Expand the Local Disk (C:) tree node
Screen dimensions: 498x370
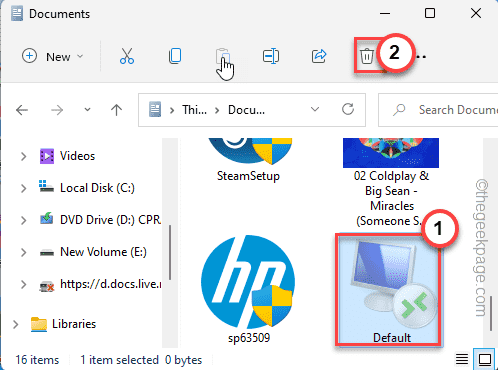[23, 188]
